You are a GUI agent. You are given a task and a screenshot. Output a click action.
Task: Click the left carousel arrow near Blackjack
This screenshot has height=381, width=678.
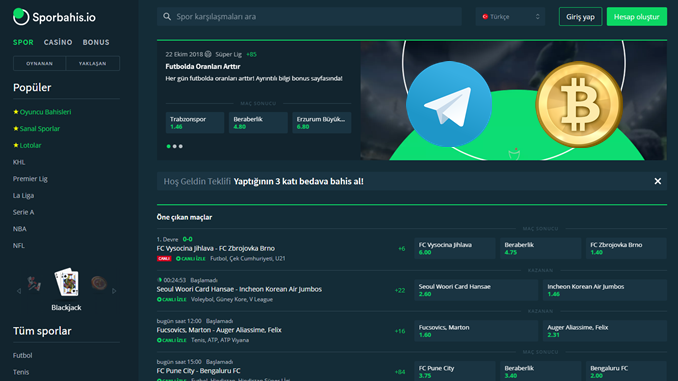[19, 291]
